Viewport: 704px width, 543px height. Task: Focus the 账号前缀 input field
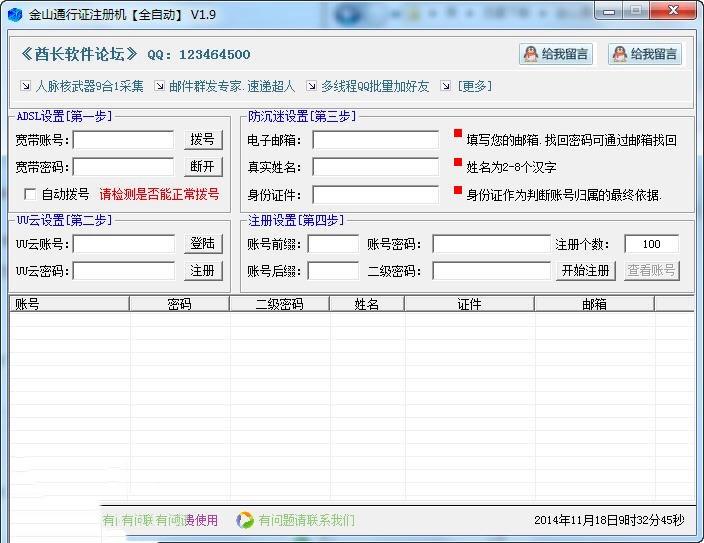click(x=333, y=244)
